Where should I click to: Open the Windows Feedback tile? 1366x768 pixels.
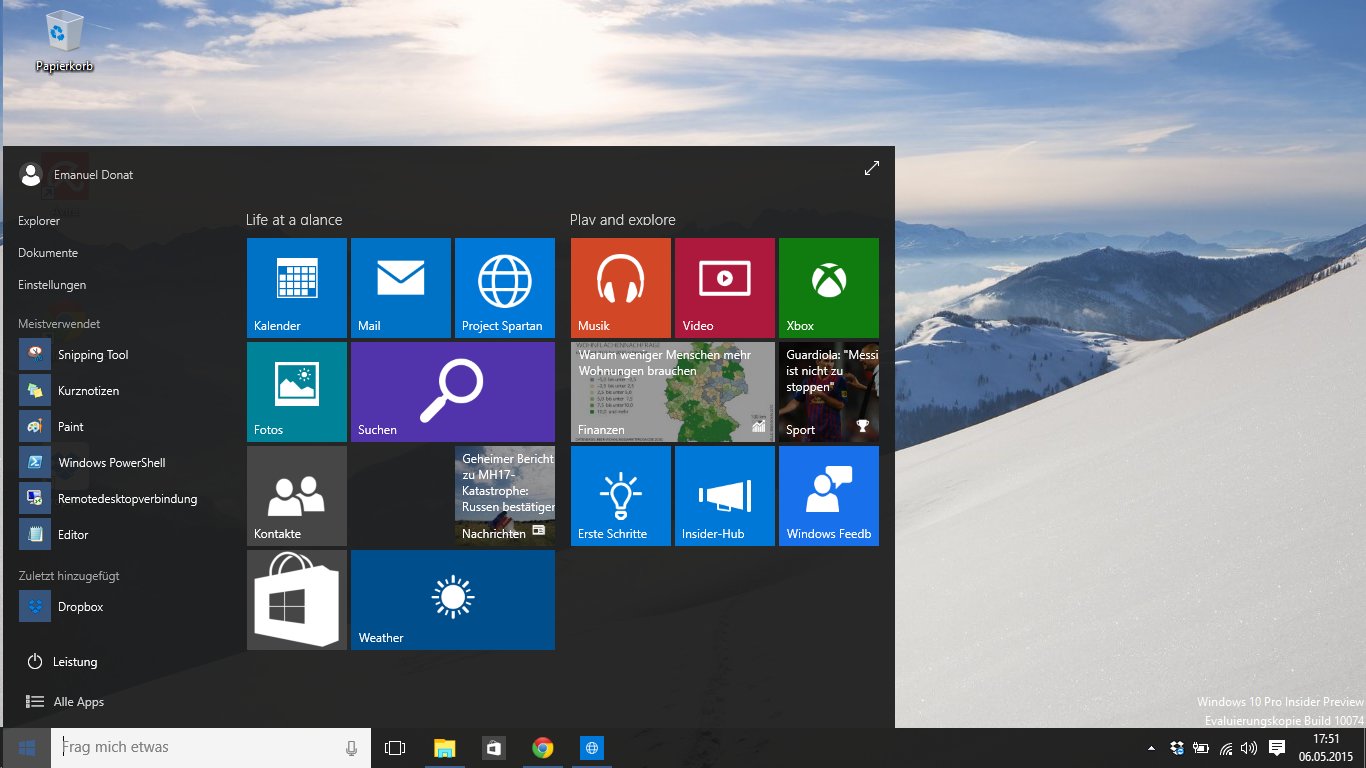tap(829, 496)
